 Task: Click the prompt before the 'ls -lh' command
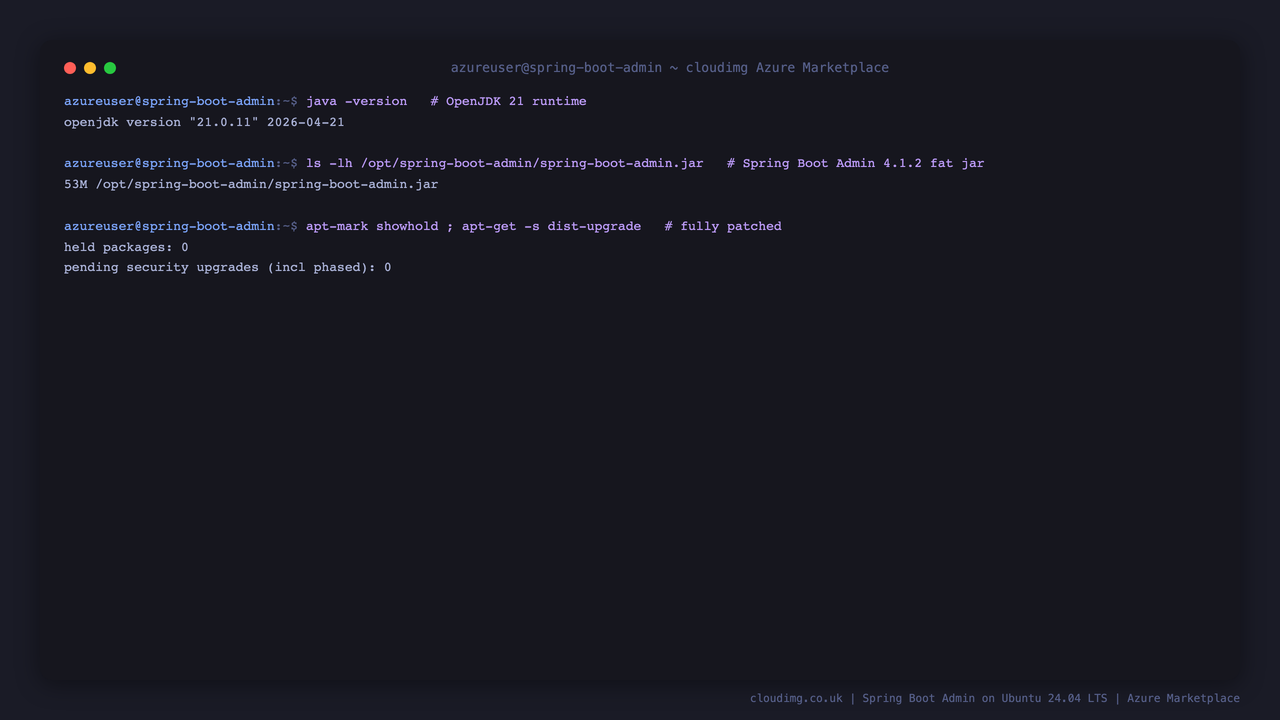181,163
